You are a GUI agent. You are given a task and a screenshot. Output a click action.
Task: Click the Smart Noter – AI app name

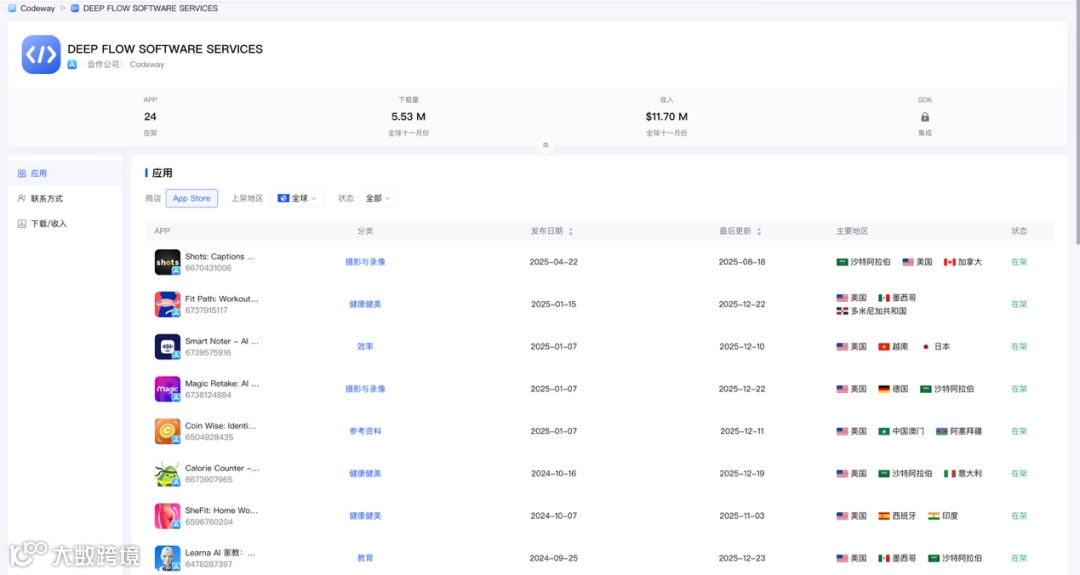(x=222, y=341)
